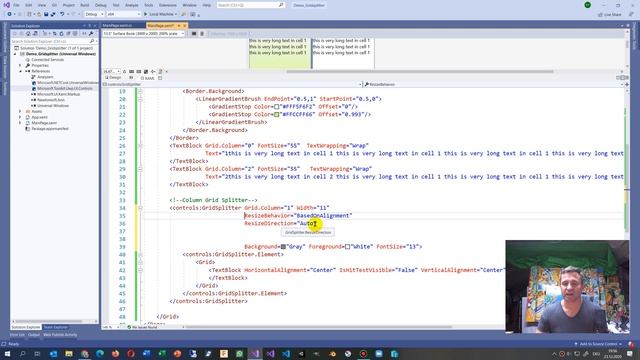Open the x64 platform dropdown

point(123,14)
